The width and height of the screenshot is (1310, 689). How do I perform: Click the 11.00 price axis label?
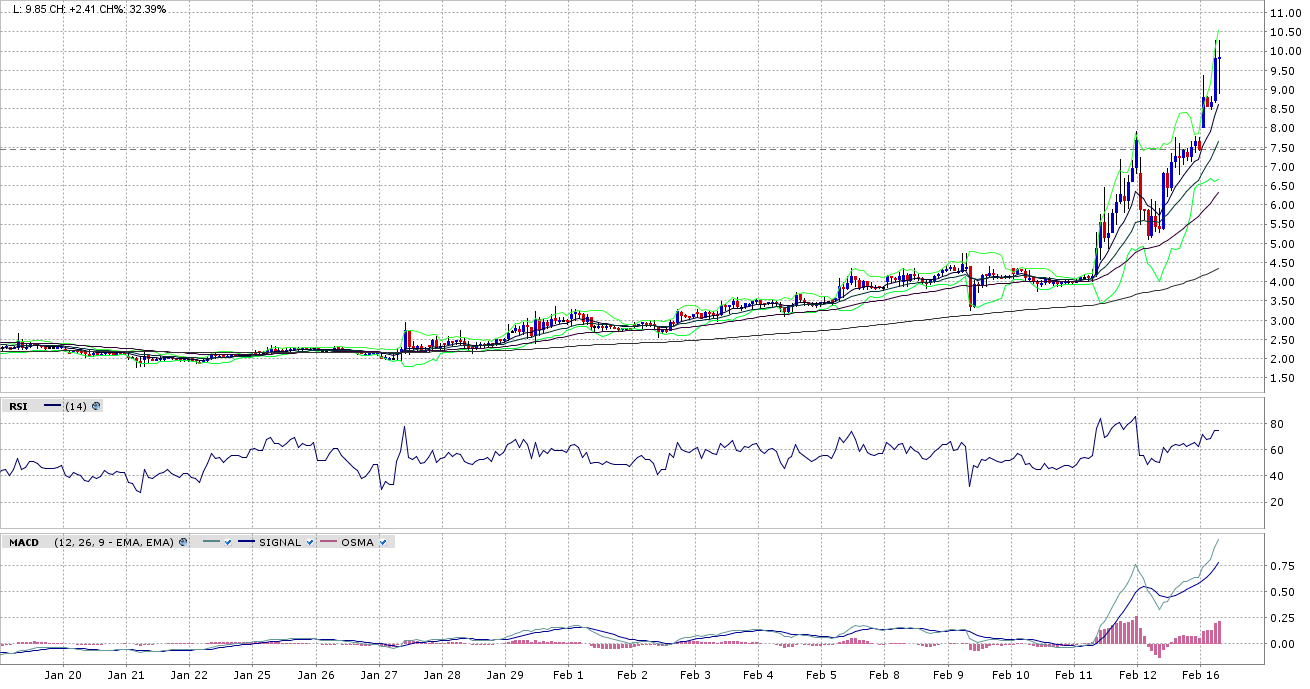1285,13
